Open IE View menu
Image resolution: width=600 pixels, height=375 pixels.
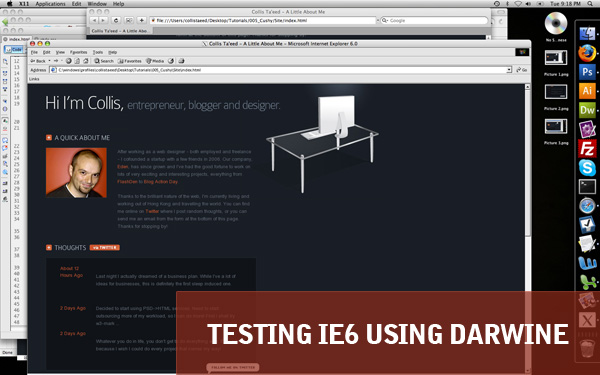click(x=60, y=52)
